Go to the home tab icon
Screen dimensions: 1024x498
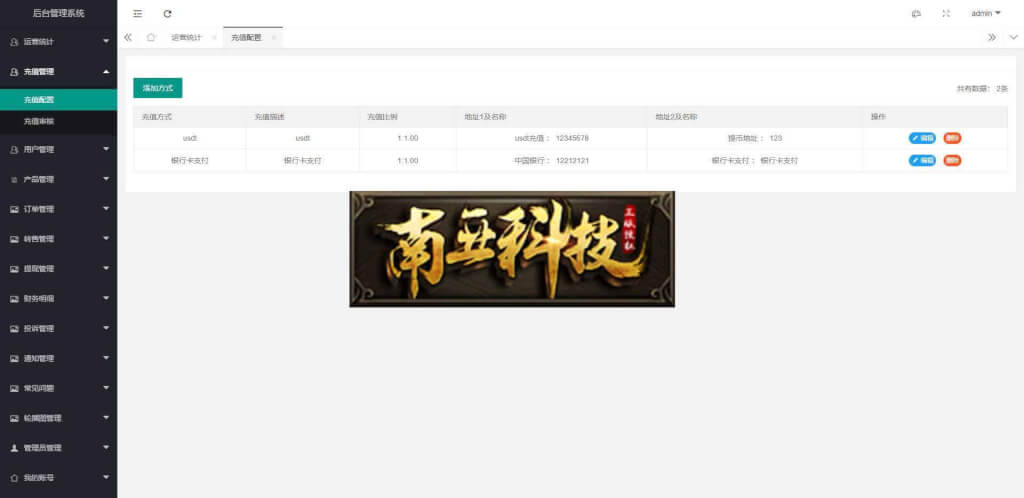pos(151,37)
